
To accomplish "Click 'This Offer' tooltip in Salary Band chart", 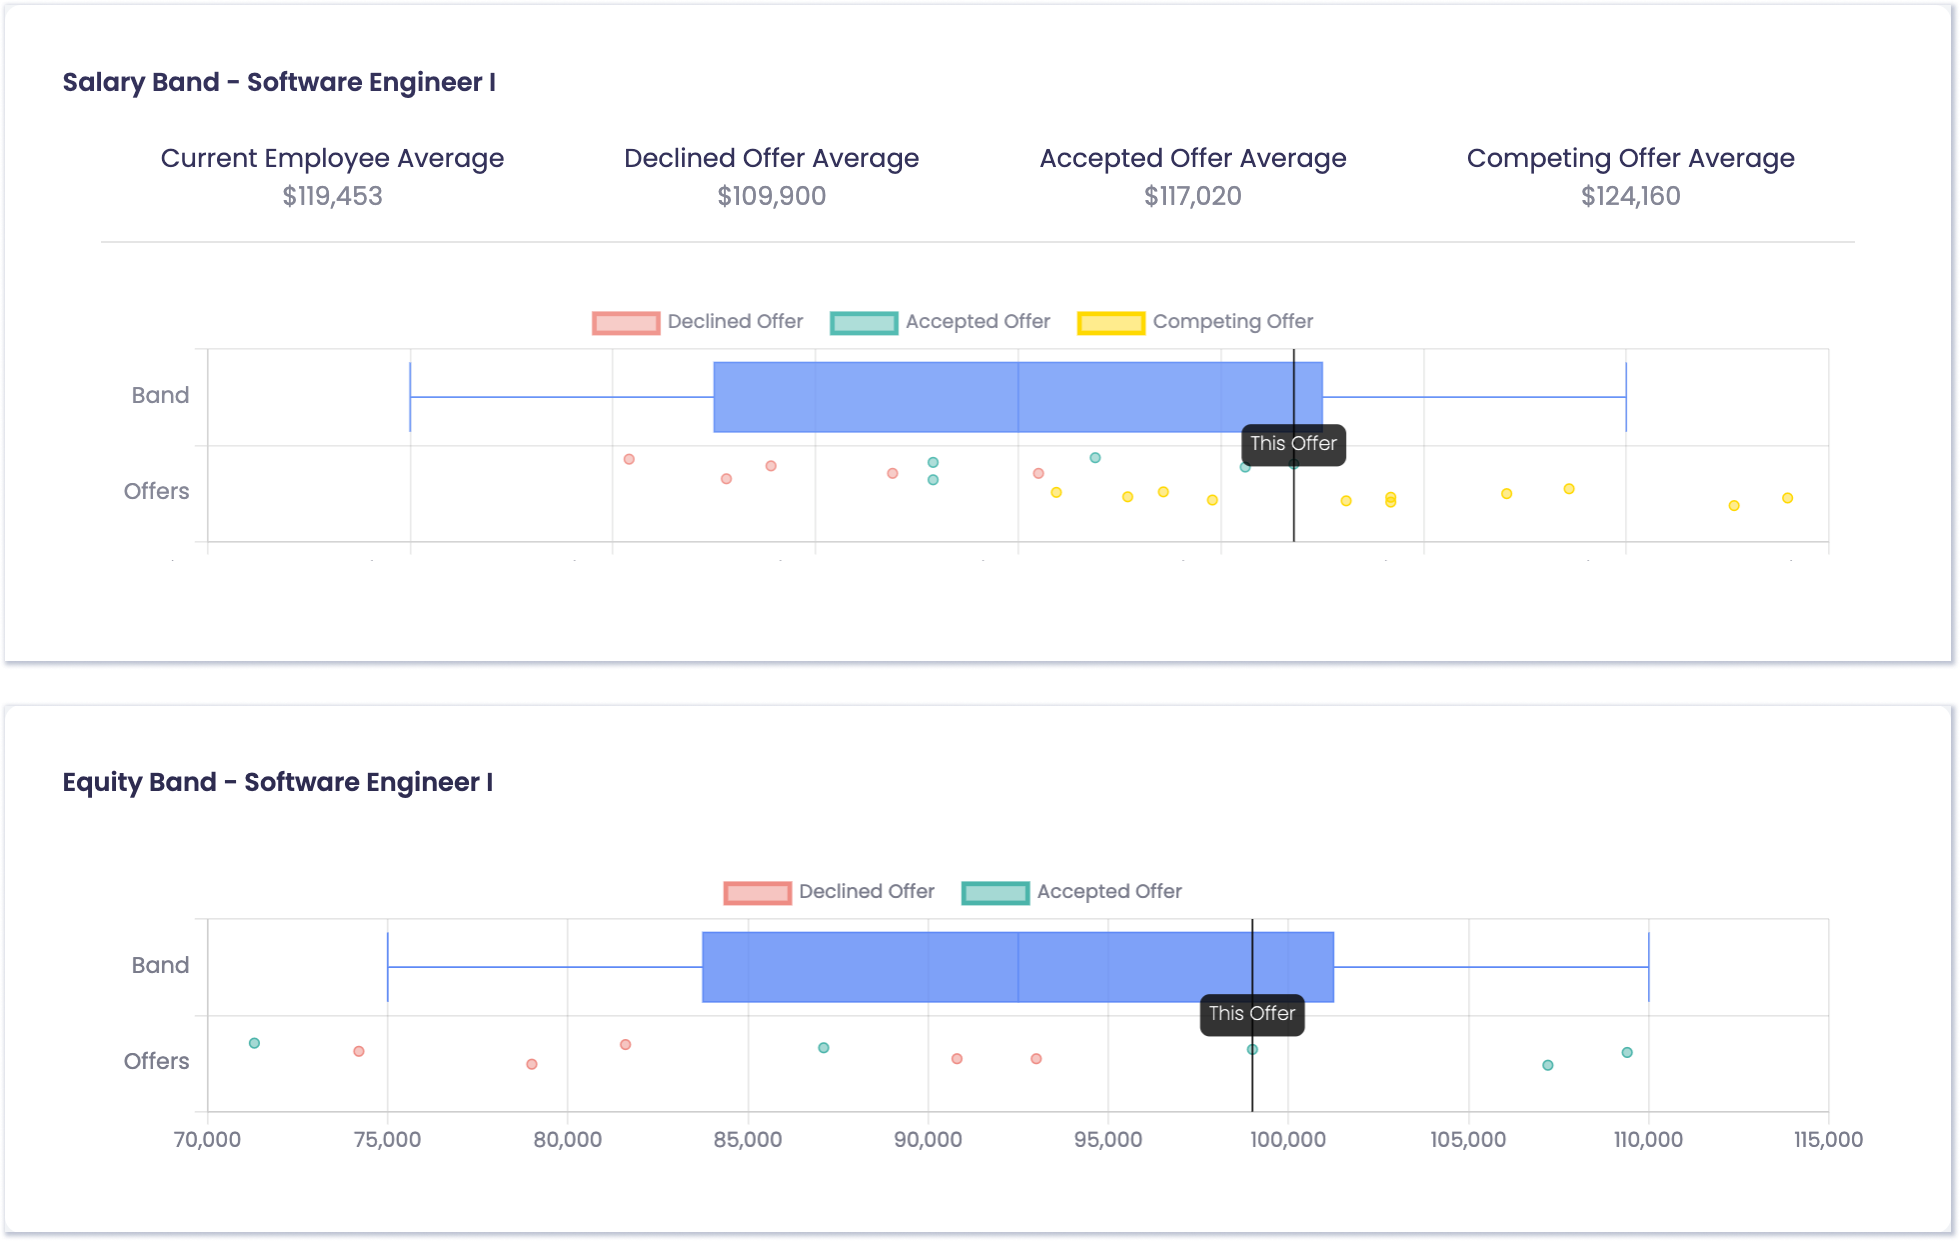I will point(1293,444).
